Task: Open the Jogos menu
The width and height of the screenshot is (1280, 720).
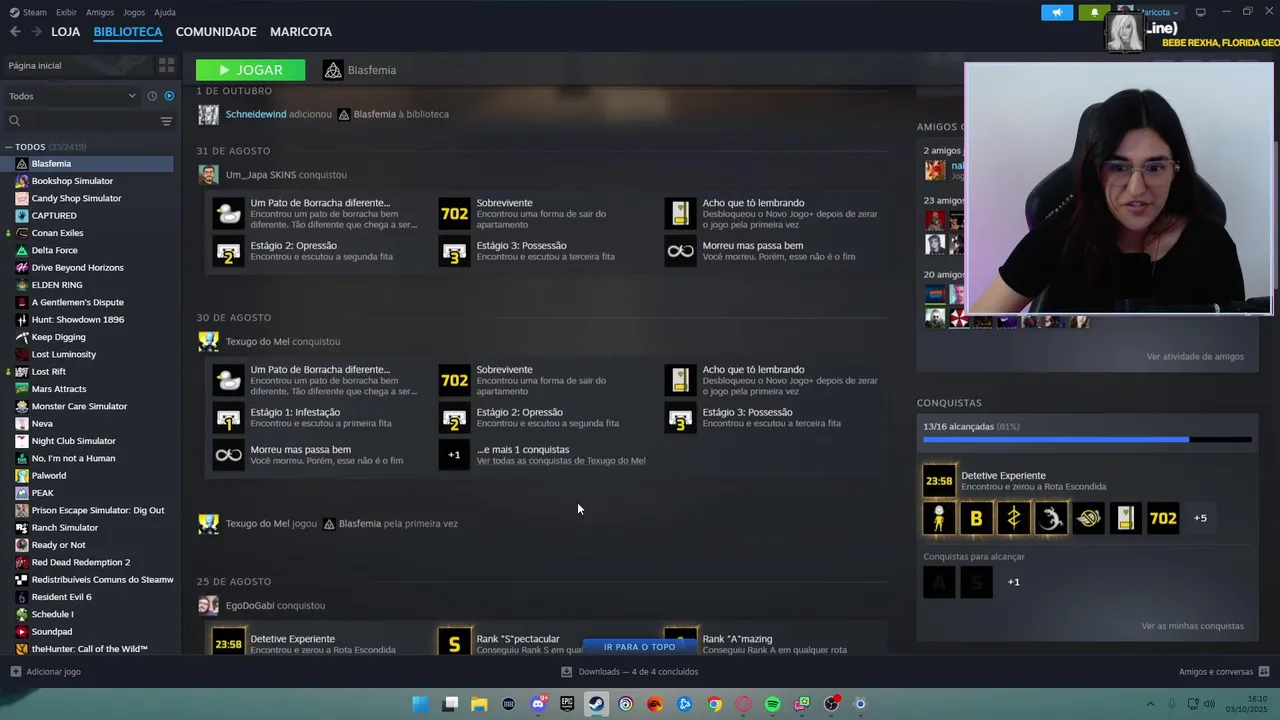Action: 133,12
